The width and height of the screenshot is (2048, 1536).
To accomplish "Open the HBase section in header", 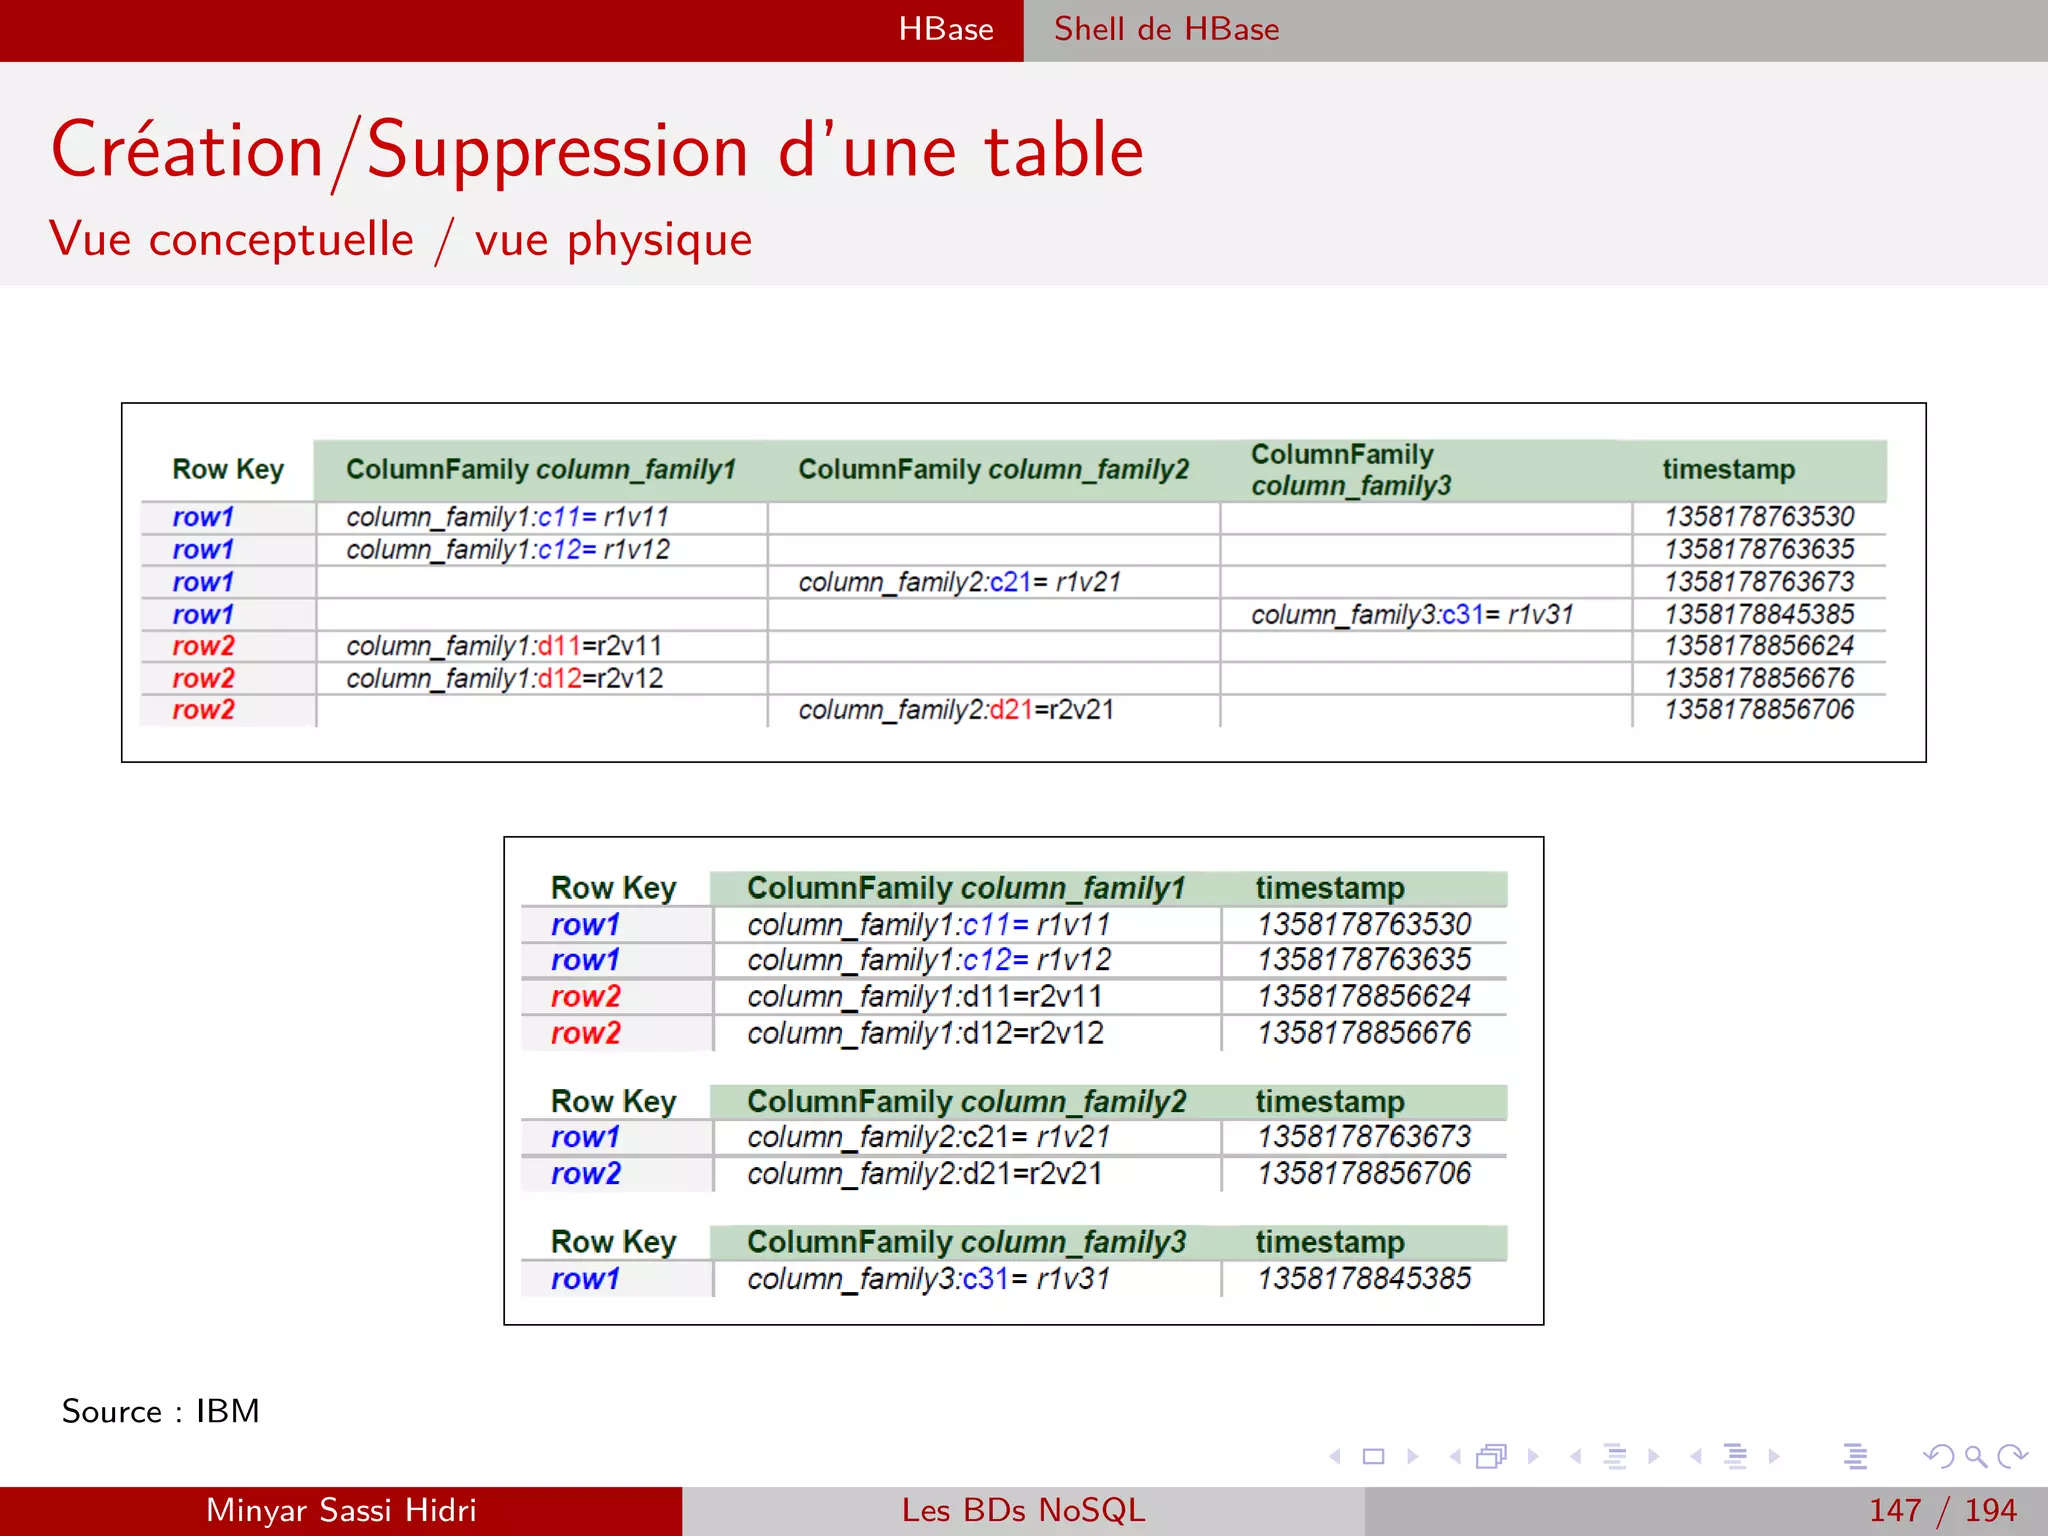I will click(x=946, y=29).
